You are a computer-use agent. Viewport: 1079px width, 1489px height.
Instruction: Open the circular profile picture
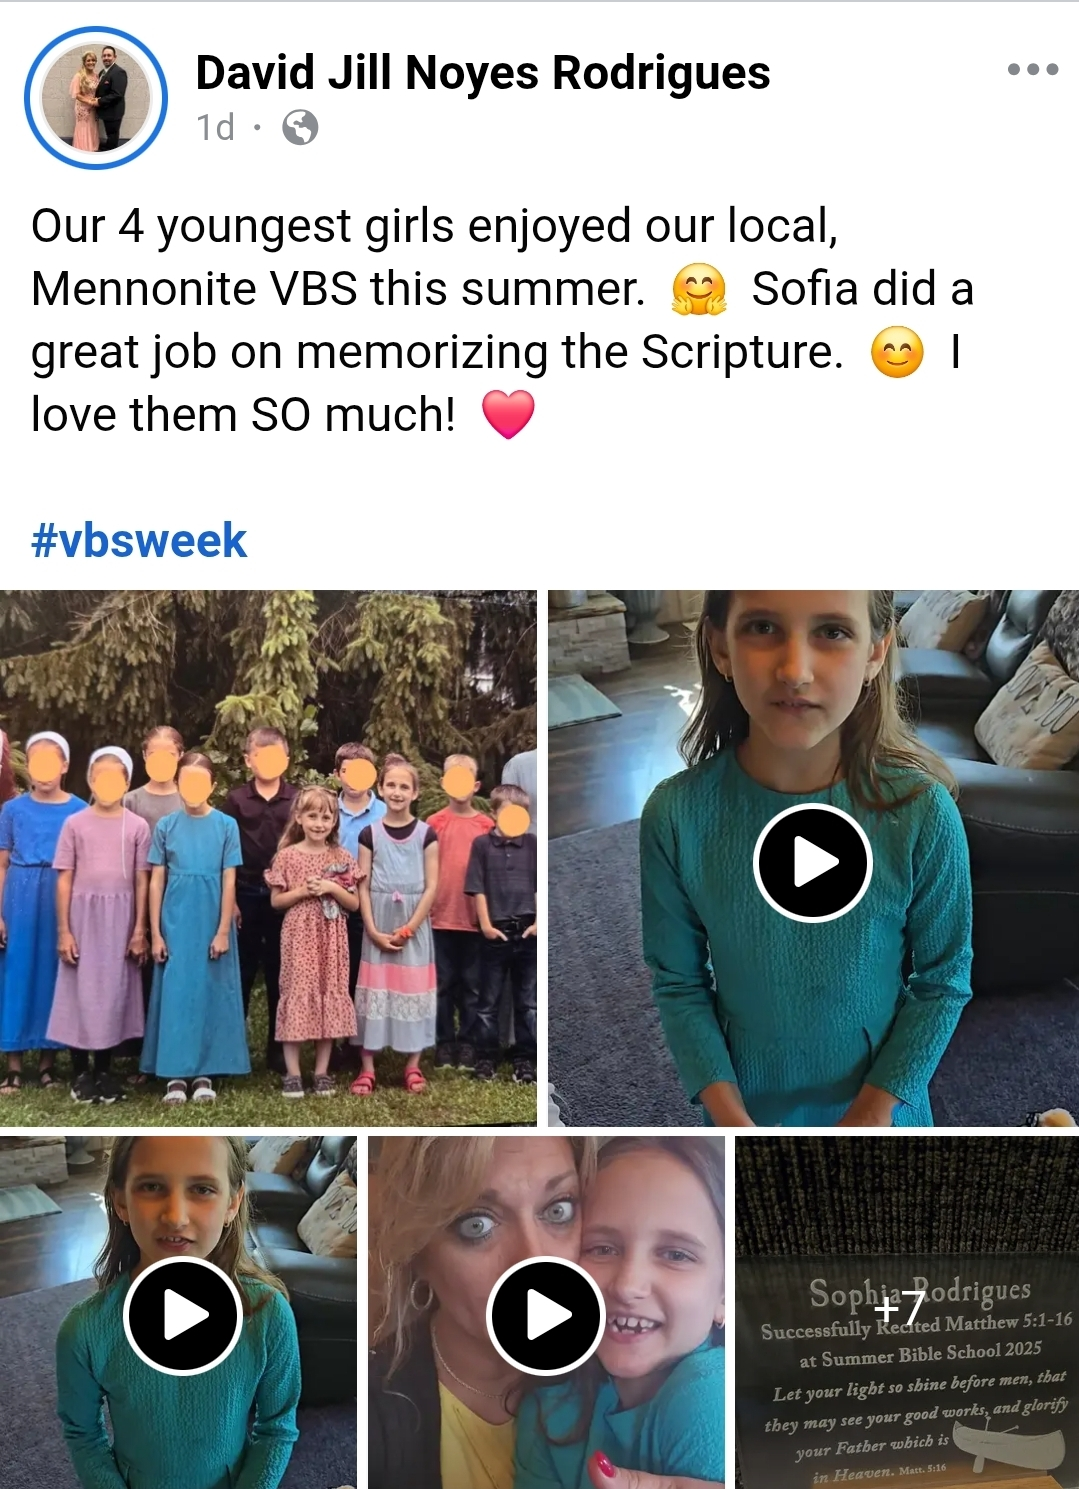tap(96, 98)
